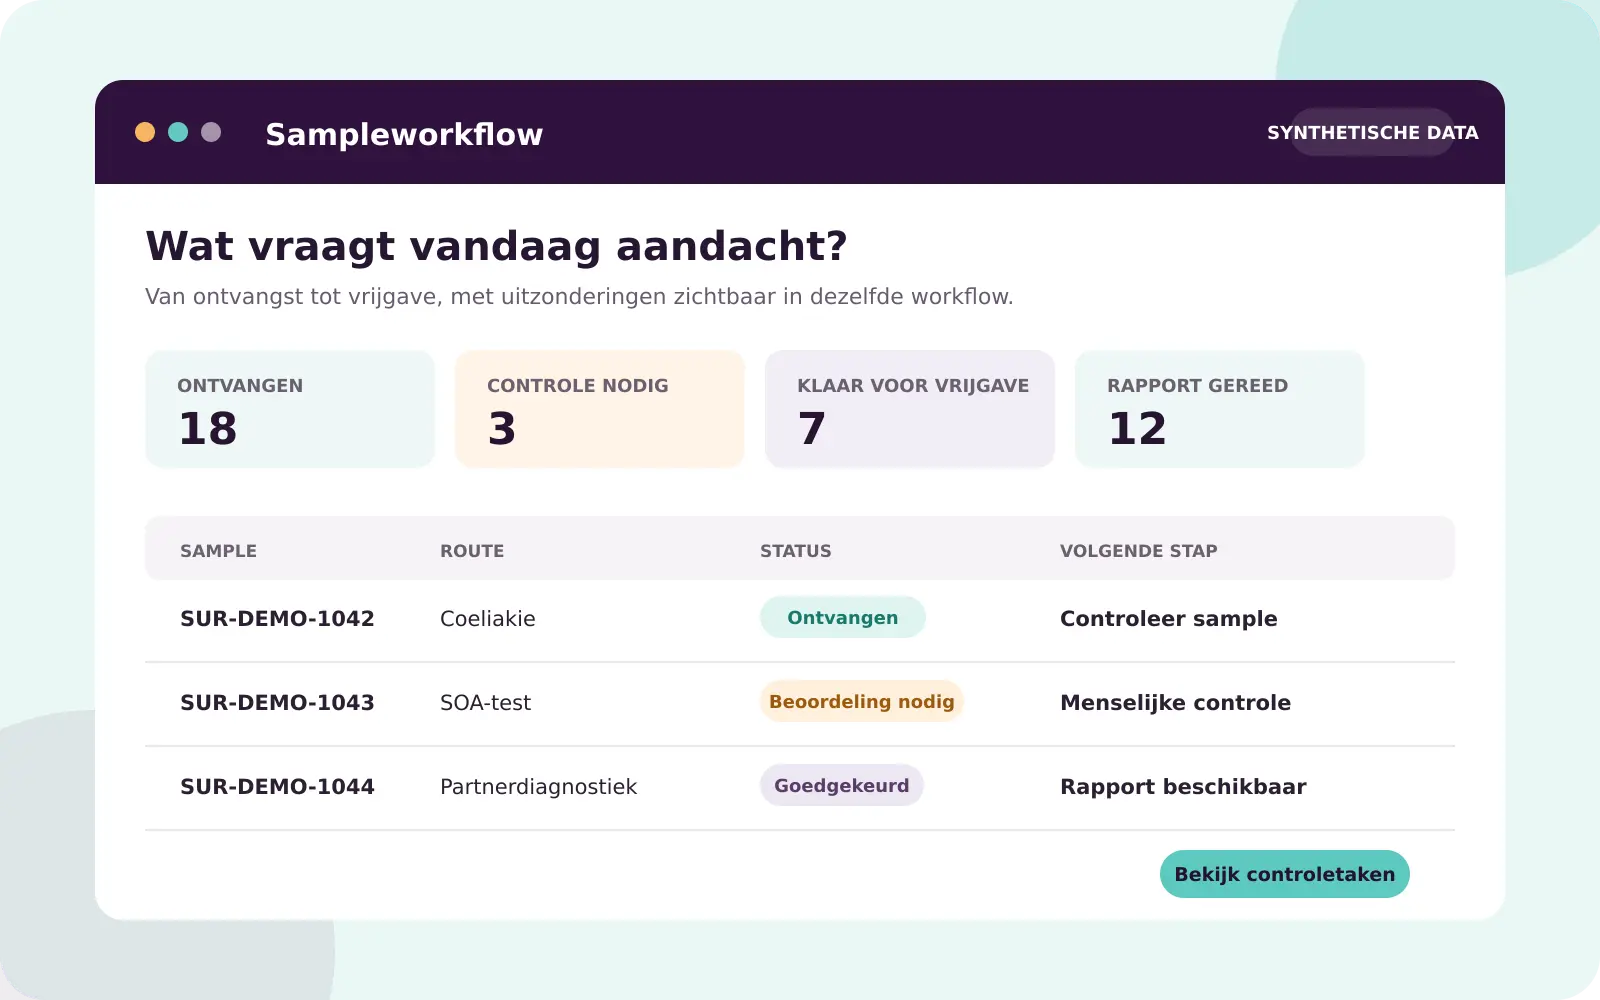
Task: Open the Rapport Gereed 12 card
Action: click(x=1220, y=409)
